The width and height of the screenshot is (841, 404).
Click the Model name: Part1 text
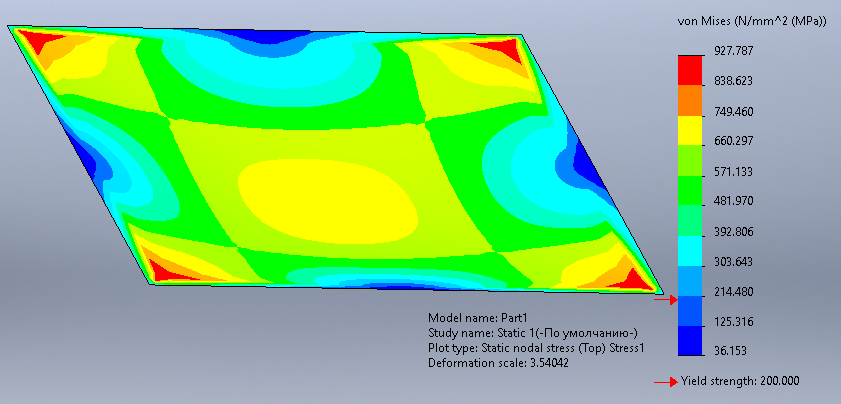469,317
